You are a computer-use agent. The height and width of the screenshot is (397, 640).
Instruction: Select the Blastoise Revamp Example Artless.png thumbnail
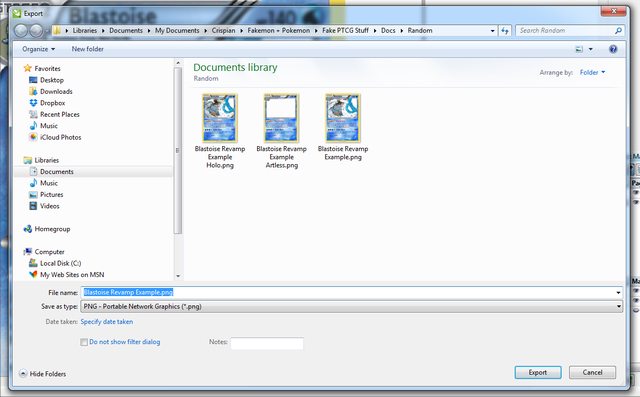tap(282, 131)
